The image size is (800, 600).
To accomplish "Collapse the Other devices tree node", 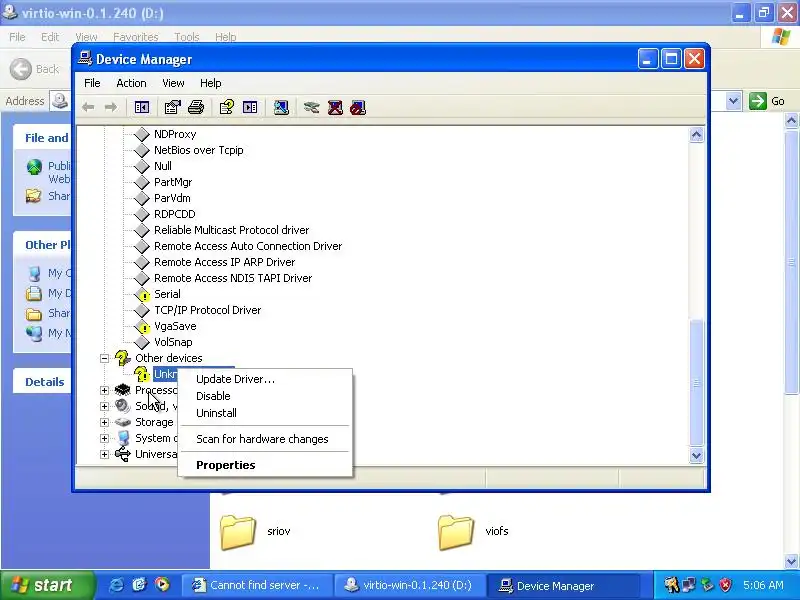I will click(104, 358).
